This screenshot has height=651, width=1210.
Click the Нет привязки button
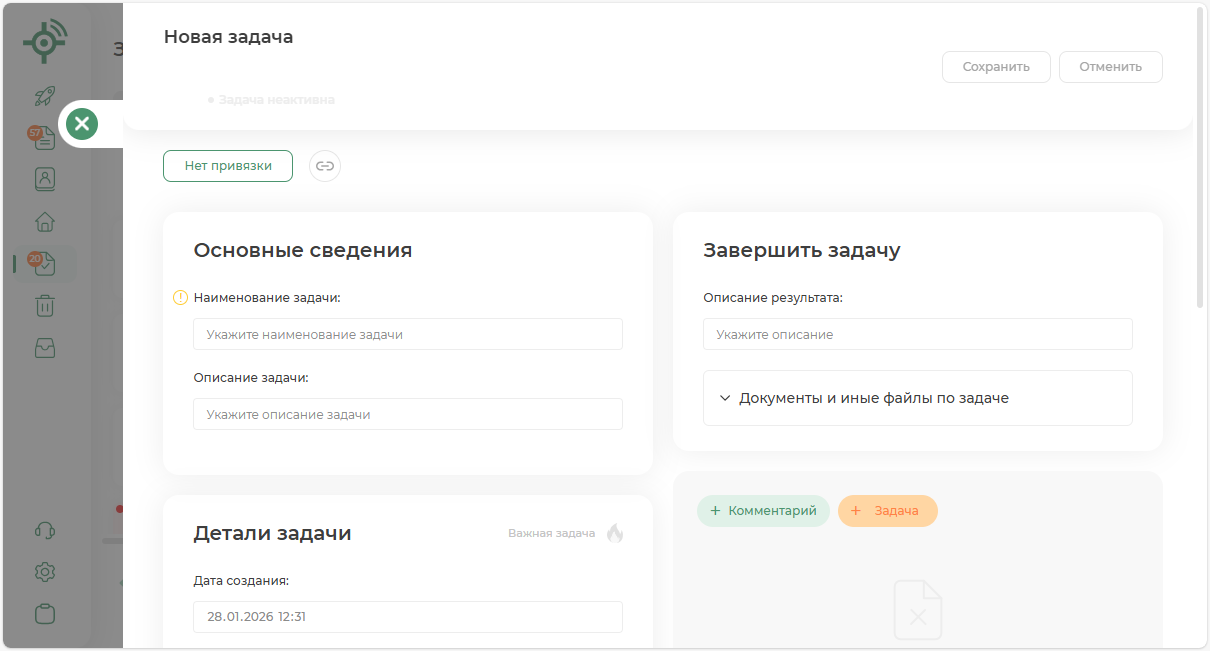[228, 166]
